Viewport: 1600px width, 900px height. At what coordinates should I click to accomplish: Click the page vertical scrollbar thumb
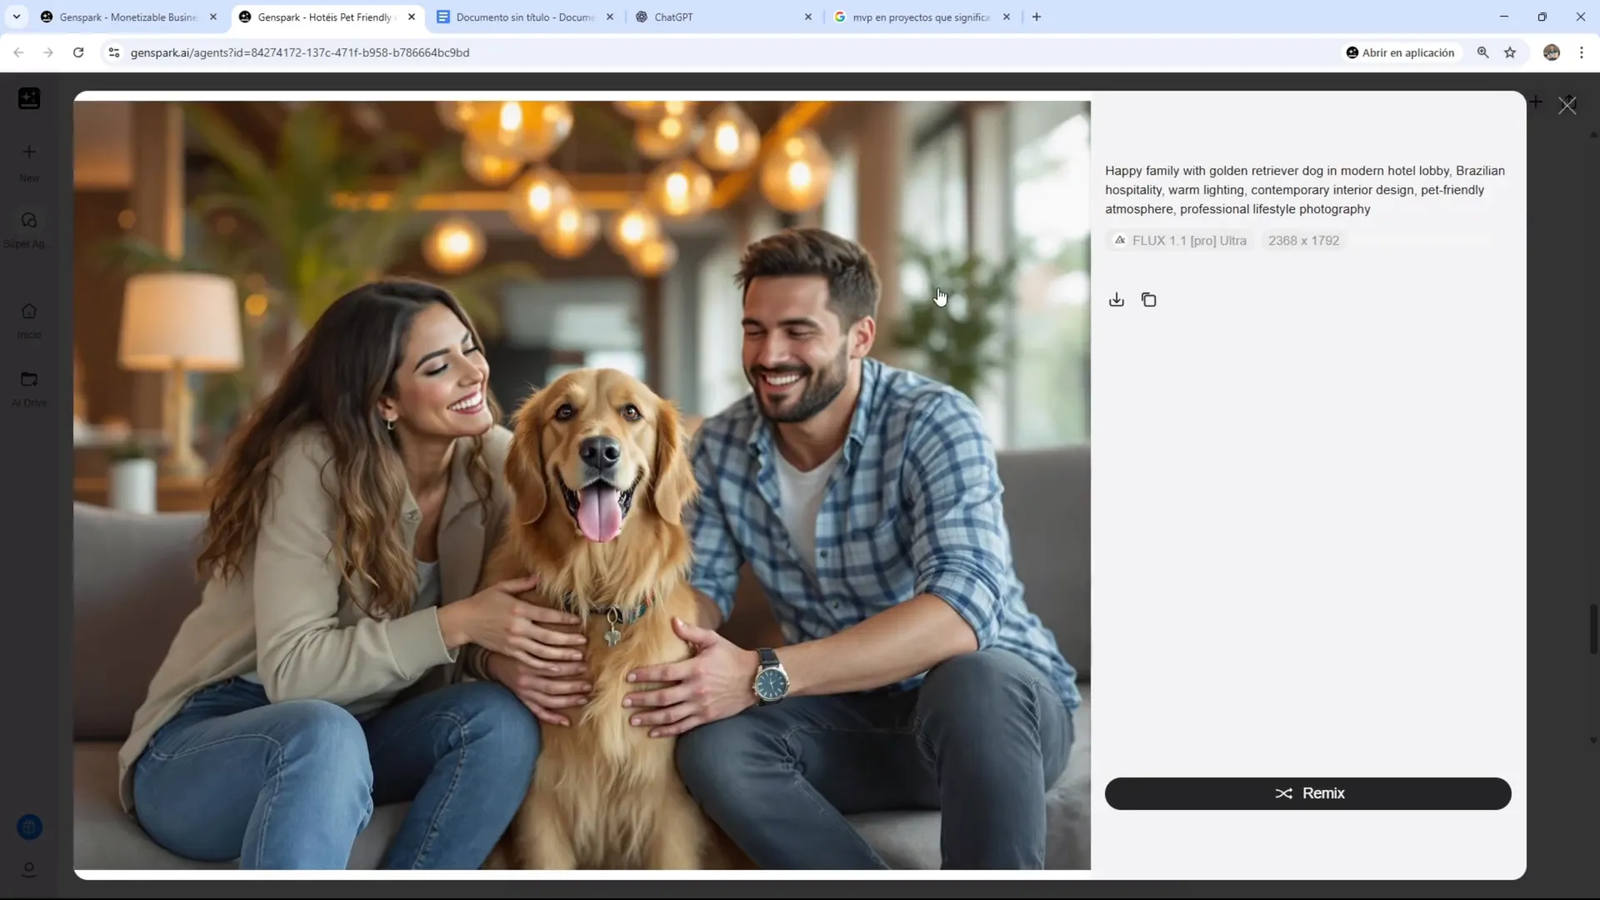(1594, 629)
